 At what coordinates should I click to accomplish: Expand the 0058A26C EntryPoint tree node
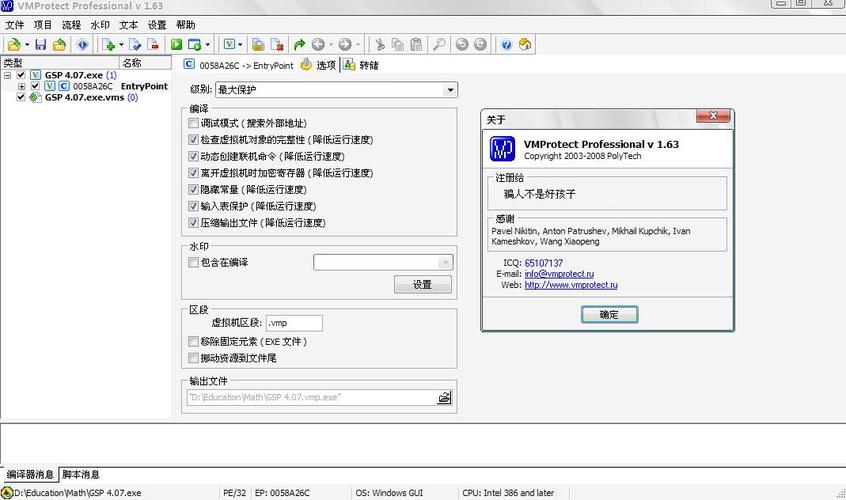point(22,86)
